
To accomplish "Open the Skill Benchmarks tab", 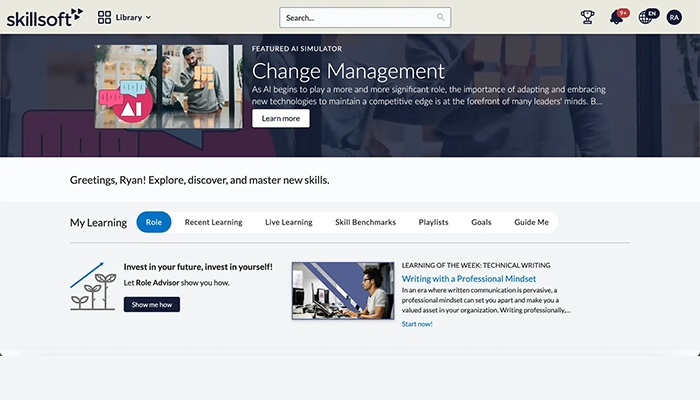I will pos(366,222).
